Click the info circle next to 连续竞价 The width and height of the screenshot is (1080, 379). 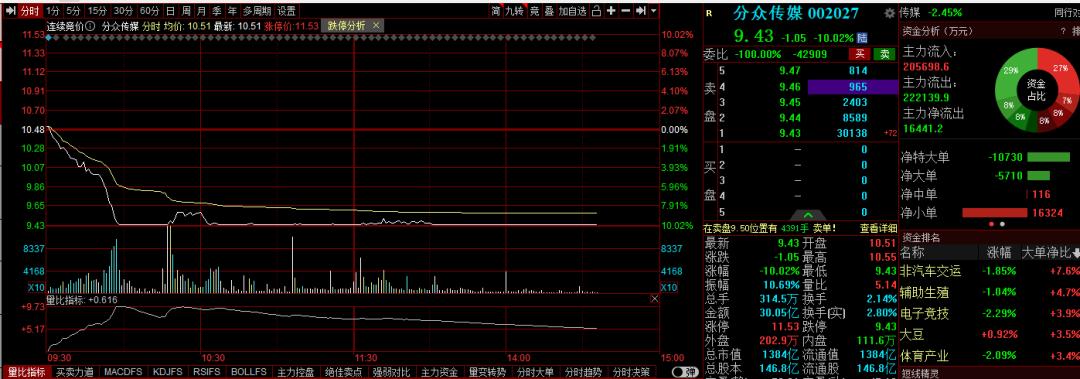[90, 25]
